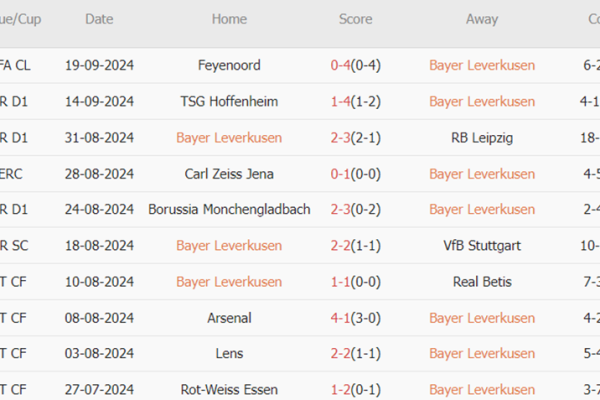Click the 1-2 score of the Essen match

340,389
